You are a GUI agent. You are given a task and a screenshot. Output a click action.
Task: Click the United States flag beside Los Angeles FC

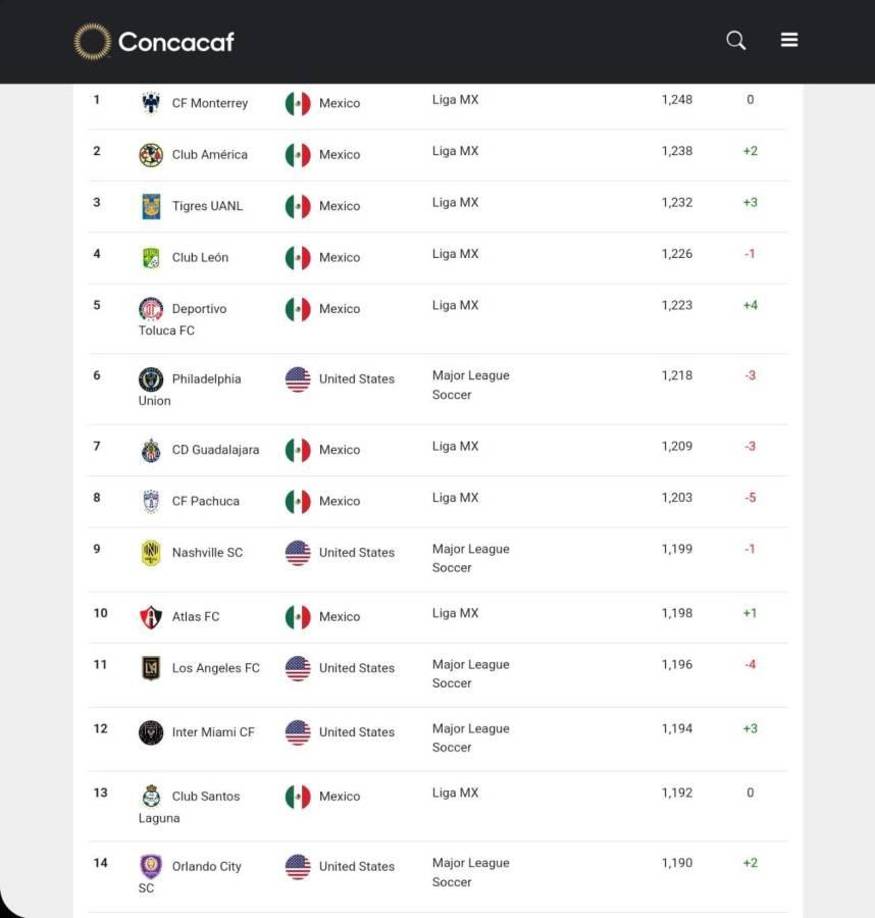coord(297,667)
